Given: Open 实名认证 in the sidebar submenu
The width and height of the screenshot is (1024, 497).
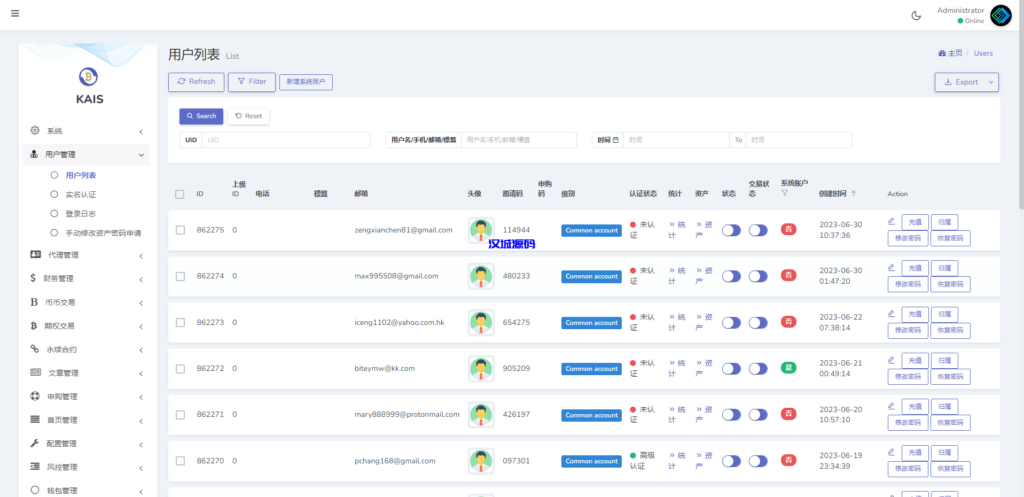Looking at the screenshot, I should (x=80, y=194).
